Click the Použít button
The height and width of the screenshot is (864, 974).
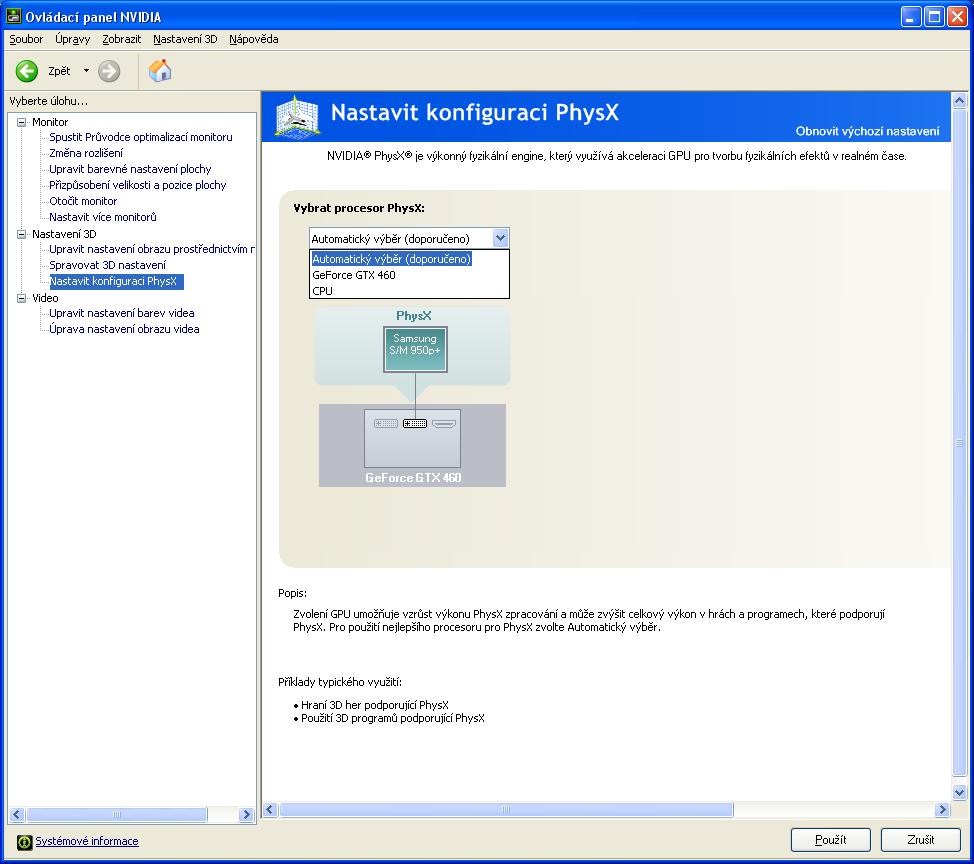(831, 840)
